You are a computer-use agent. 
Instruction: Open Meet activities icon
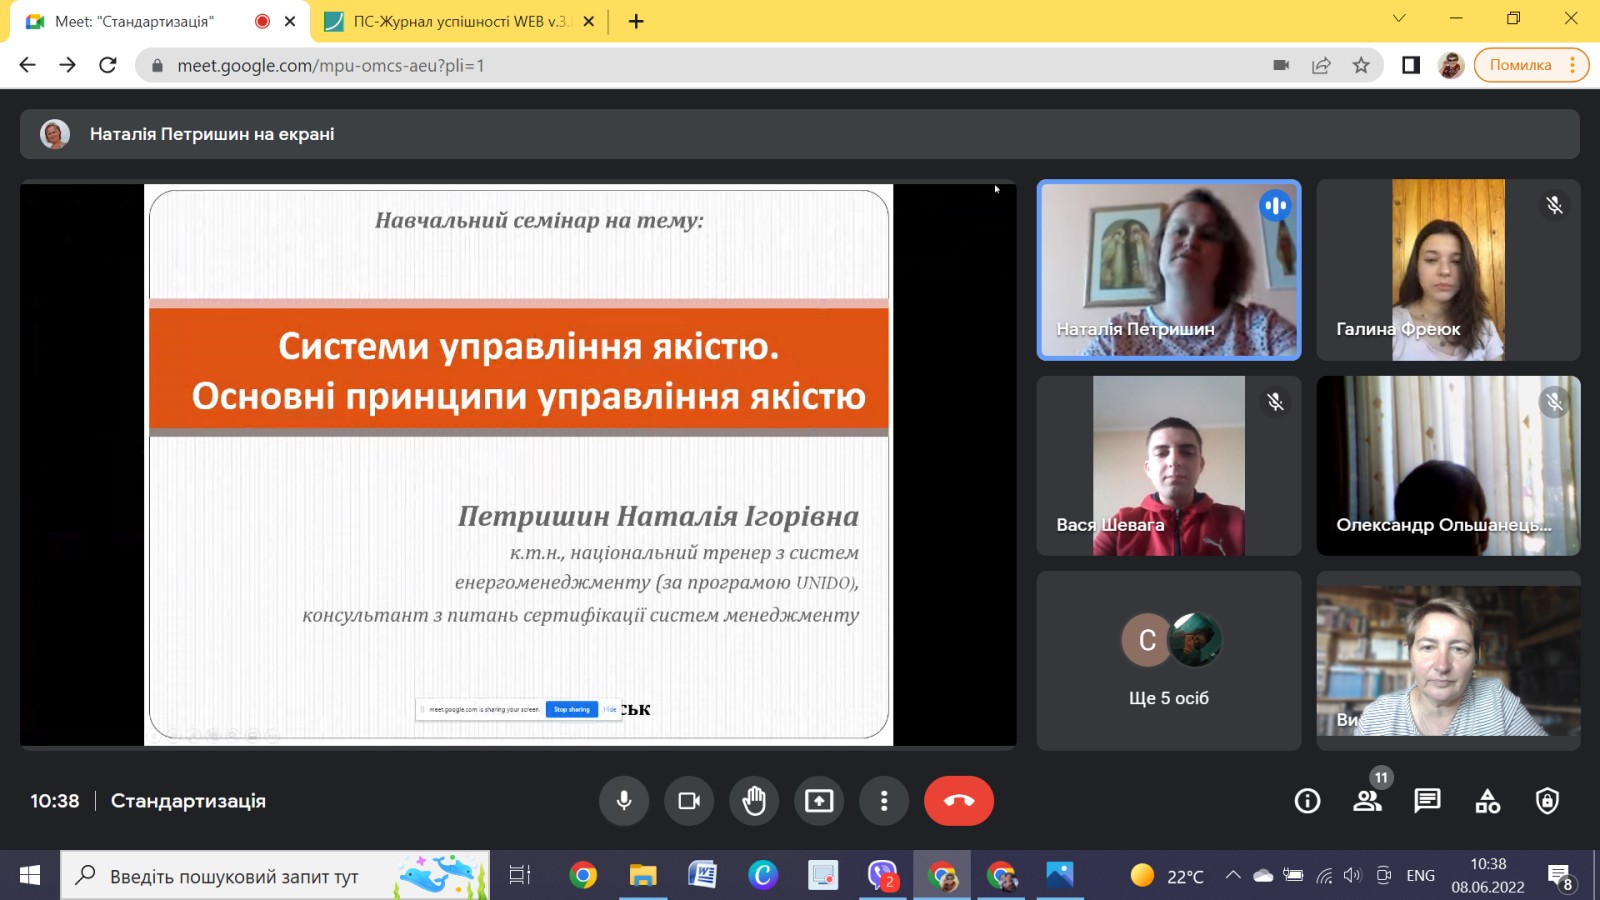click(1487, 801)
